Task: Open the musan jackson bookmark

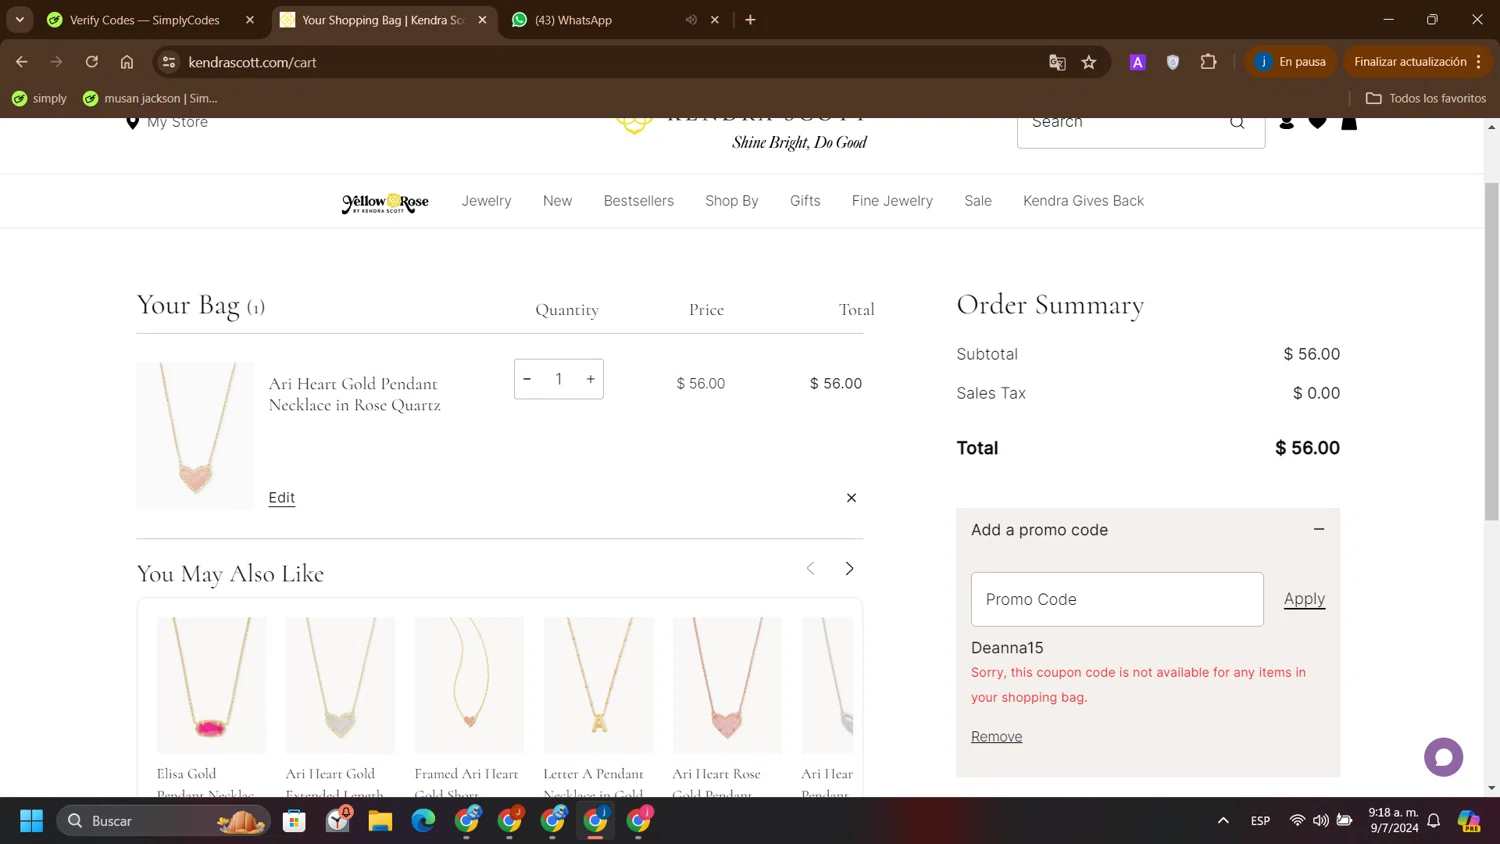Action: point(150,98)
